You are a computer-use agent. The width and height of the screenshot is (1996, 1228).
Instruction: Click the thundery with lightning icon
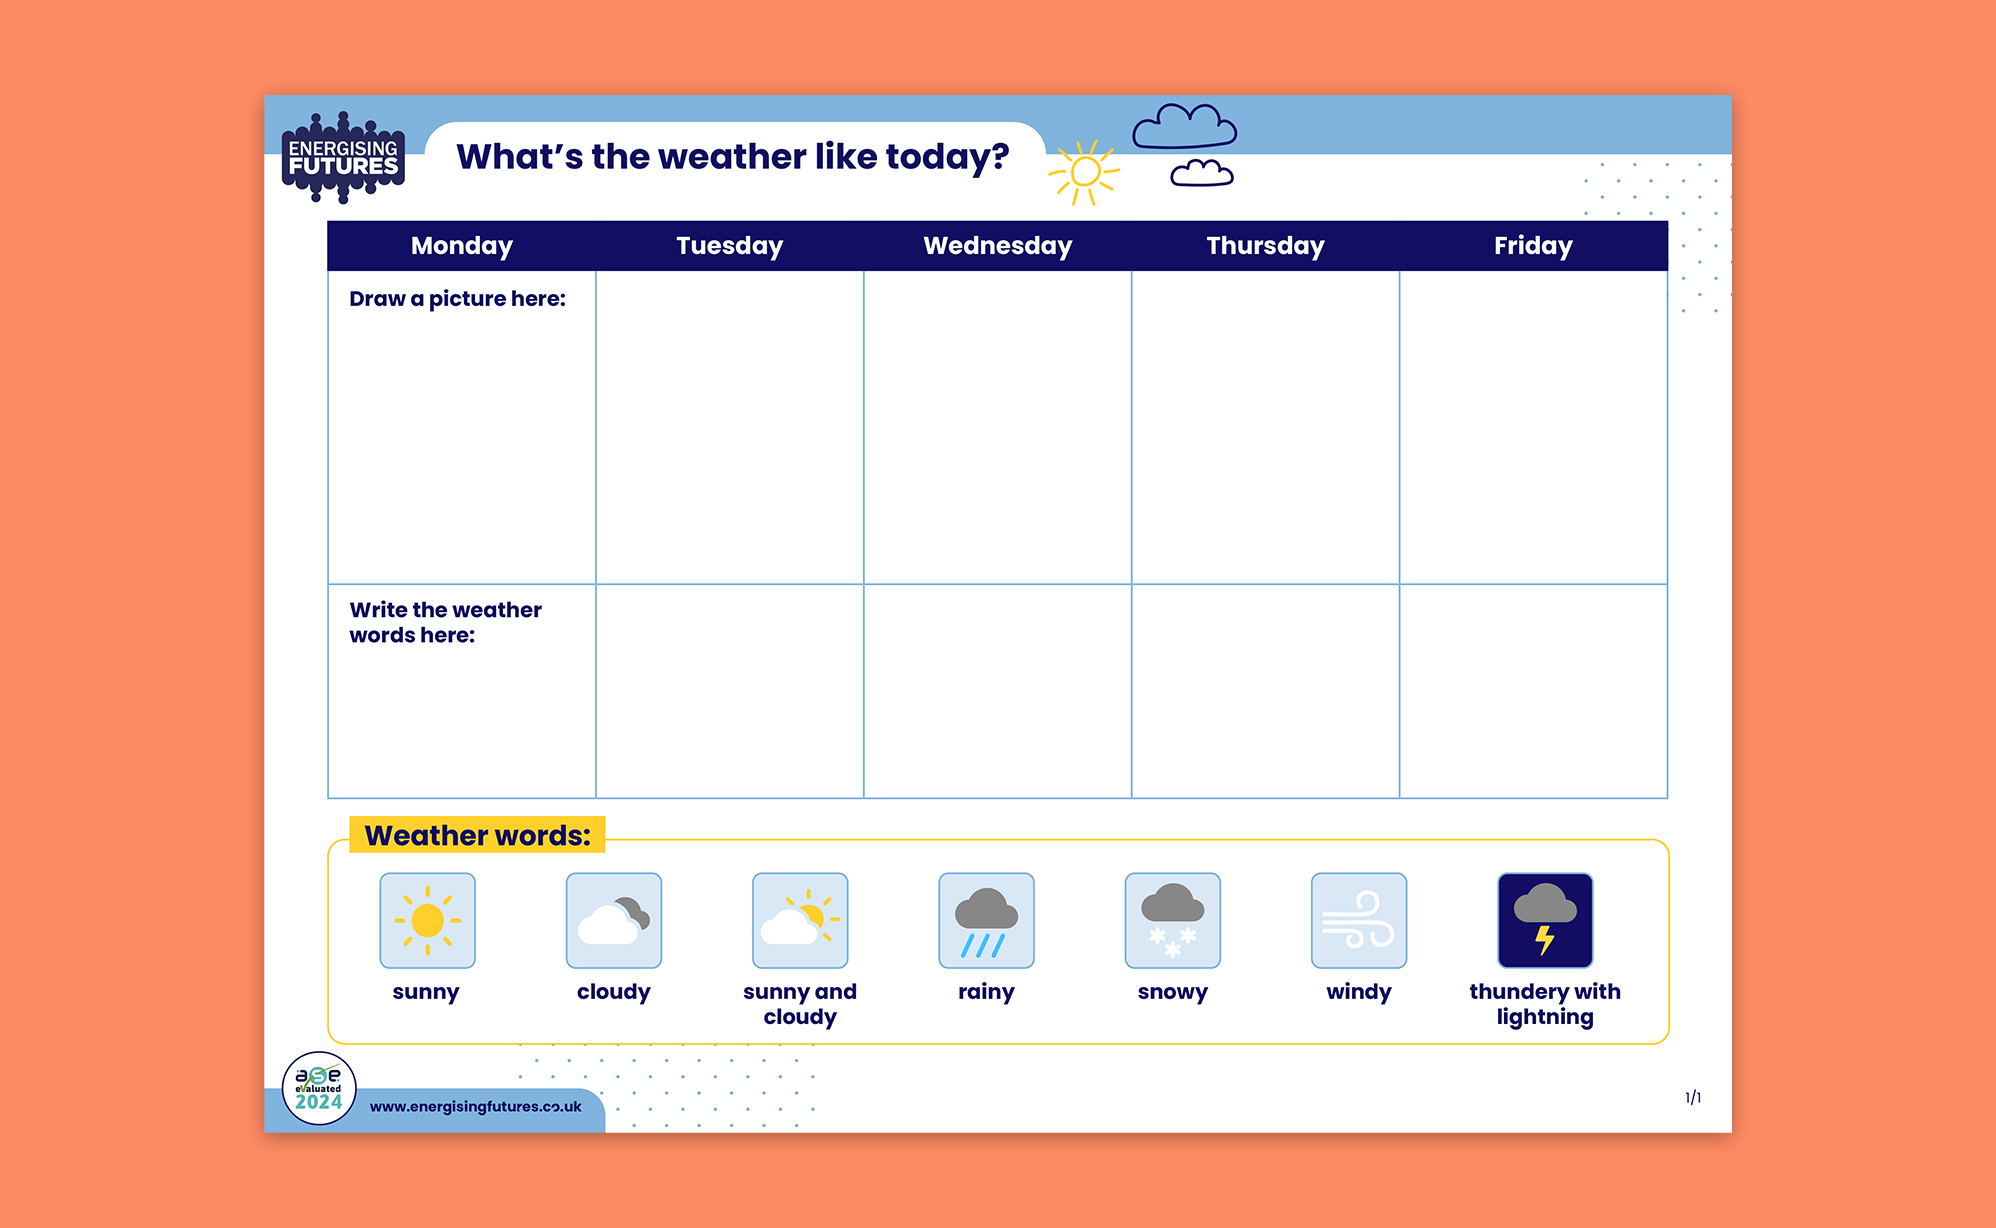pyautogui.click(x=1545, y=920)
